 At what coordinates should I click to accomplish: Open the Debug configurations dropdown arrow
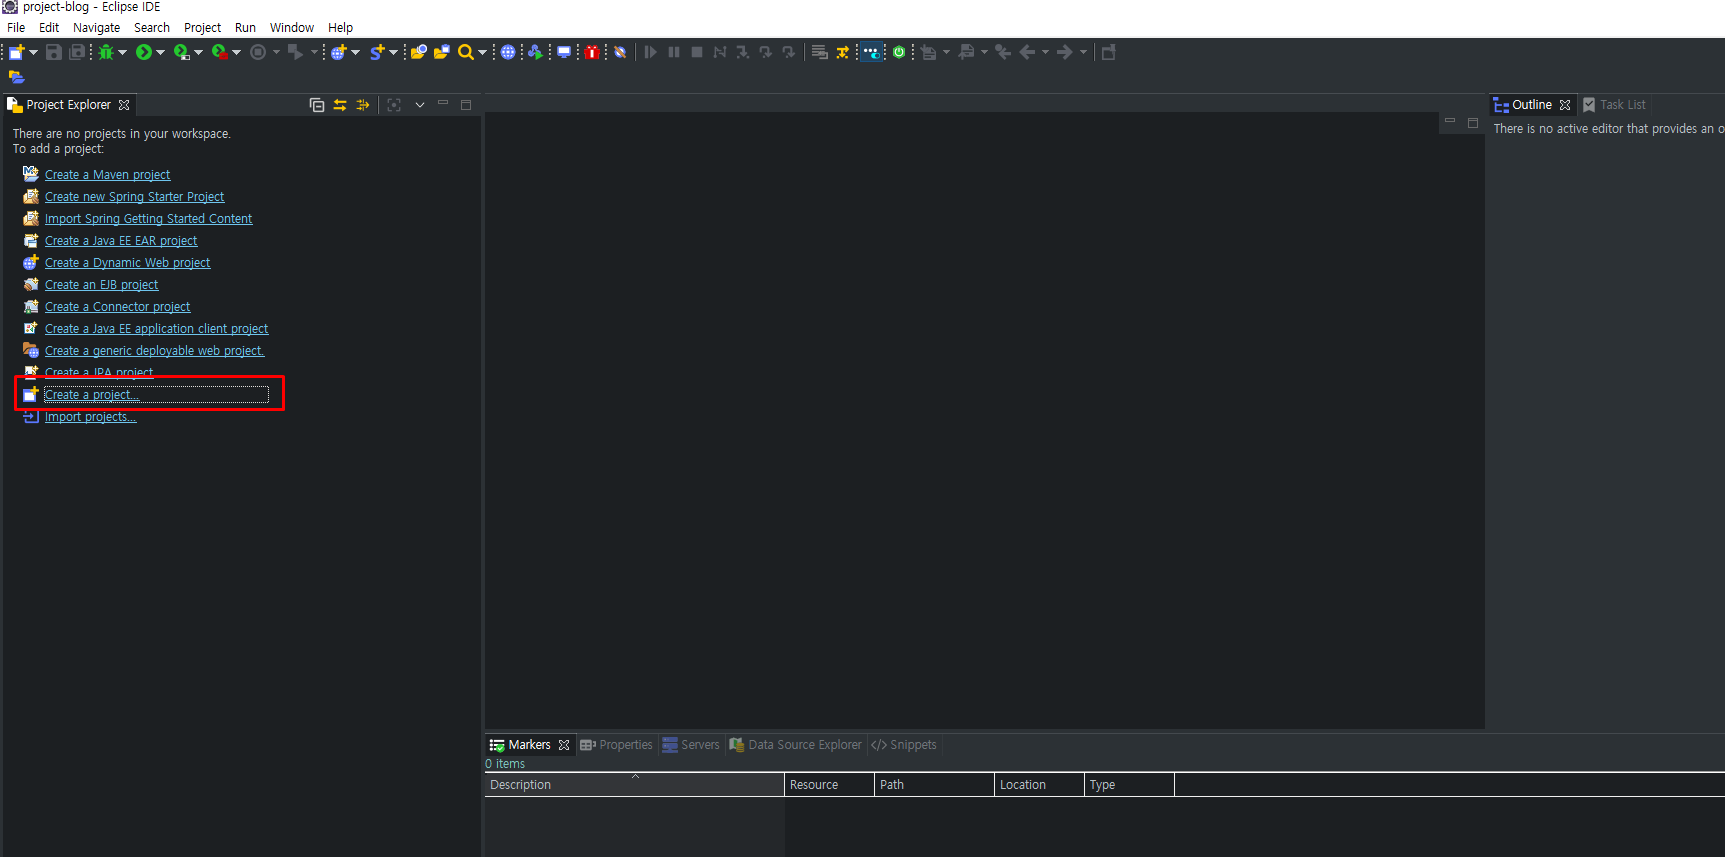(122, 52)
